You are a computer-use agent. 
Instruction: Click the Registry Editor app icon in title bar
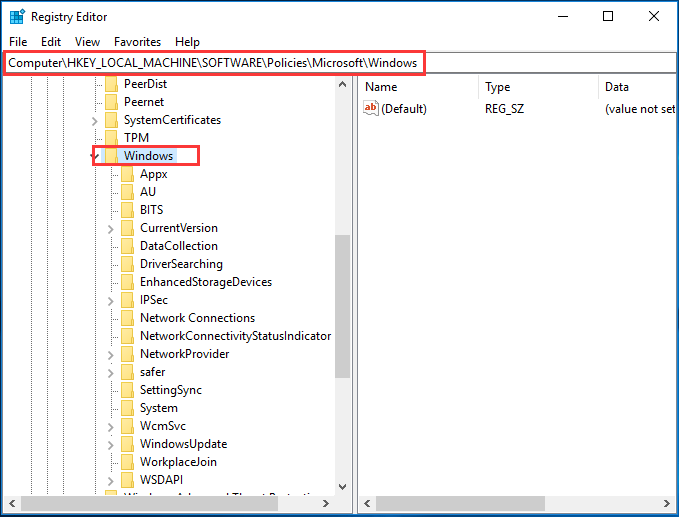pyautogui.click(x=17, y=17)
